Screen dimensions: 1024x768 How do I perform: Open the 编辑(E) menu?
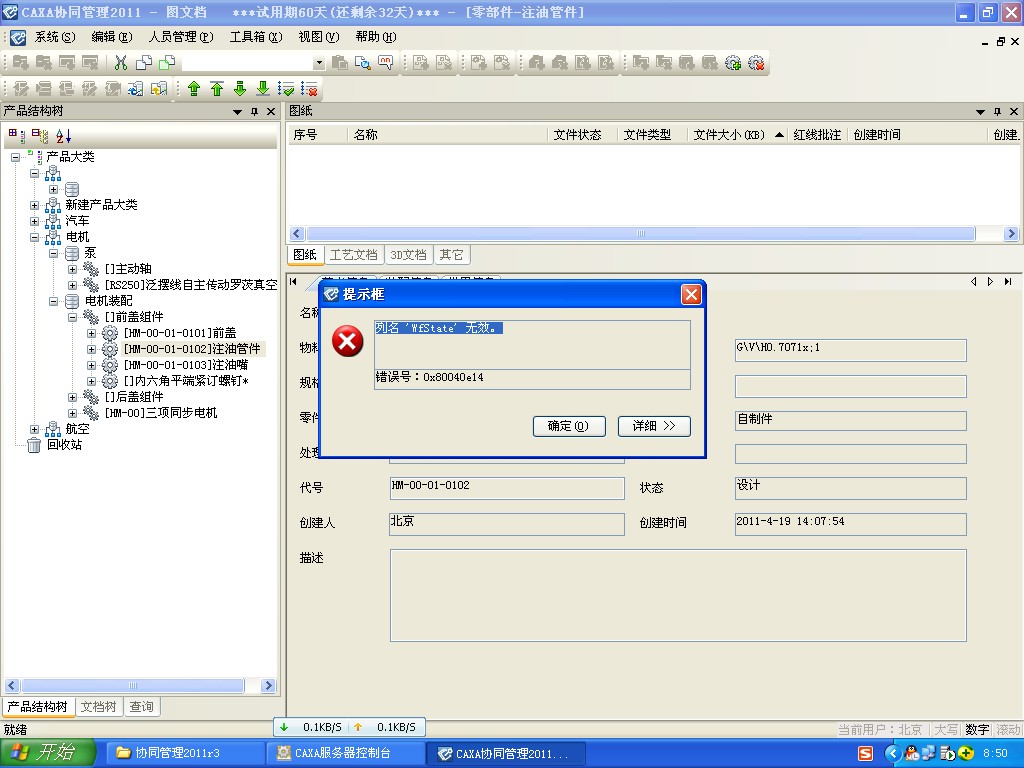click(112, 37)
